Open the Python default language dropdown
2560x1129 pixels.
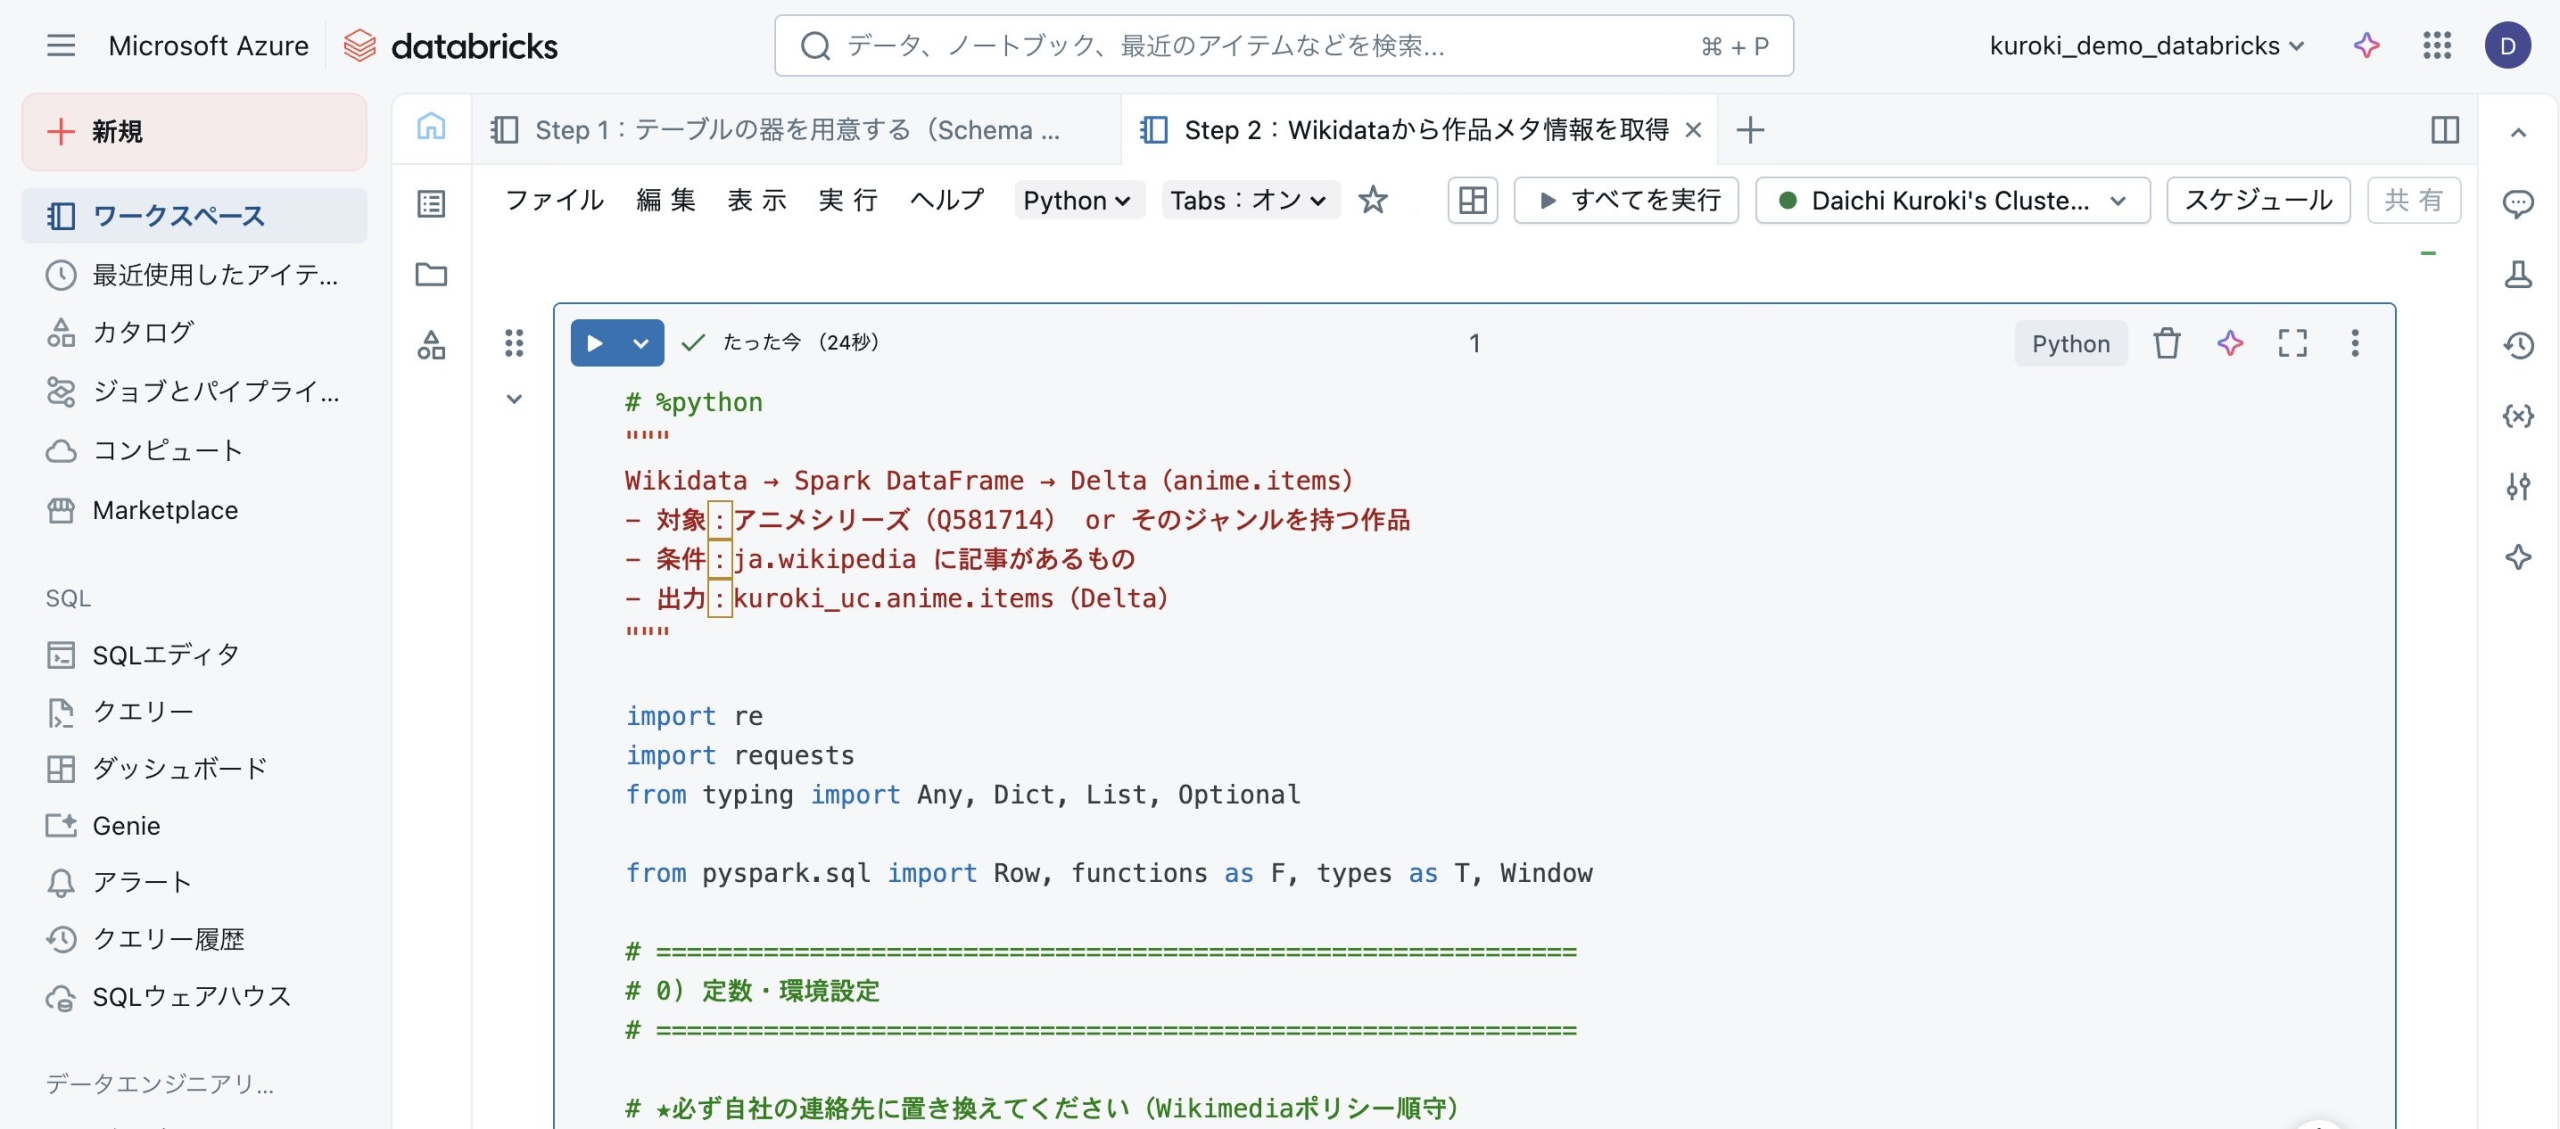coord(1077,200)
